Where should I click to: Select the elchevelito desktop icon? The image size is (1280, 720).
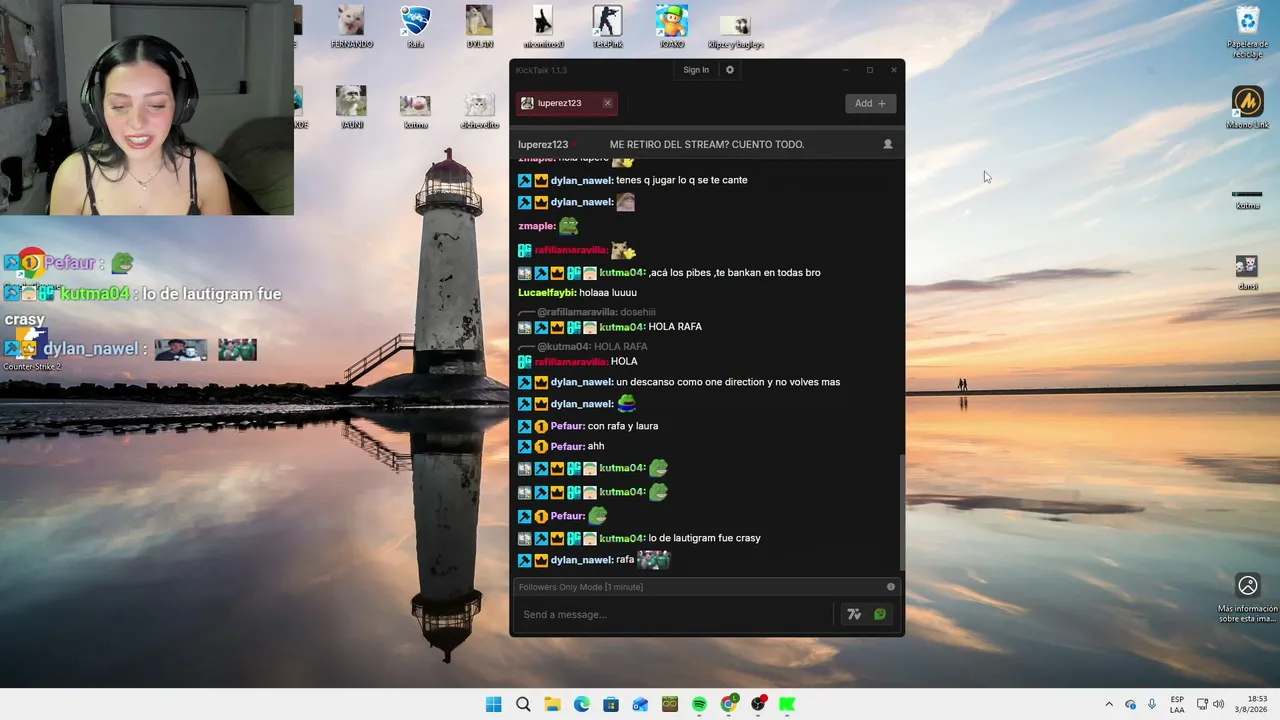479,110
